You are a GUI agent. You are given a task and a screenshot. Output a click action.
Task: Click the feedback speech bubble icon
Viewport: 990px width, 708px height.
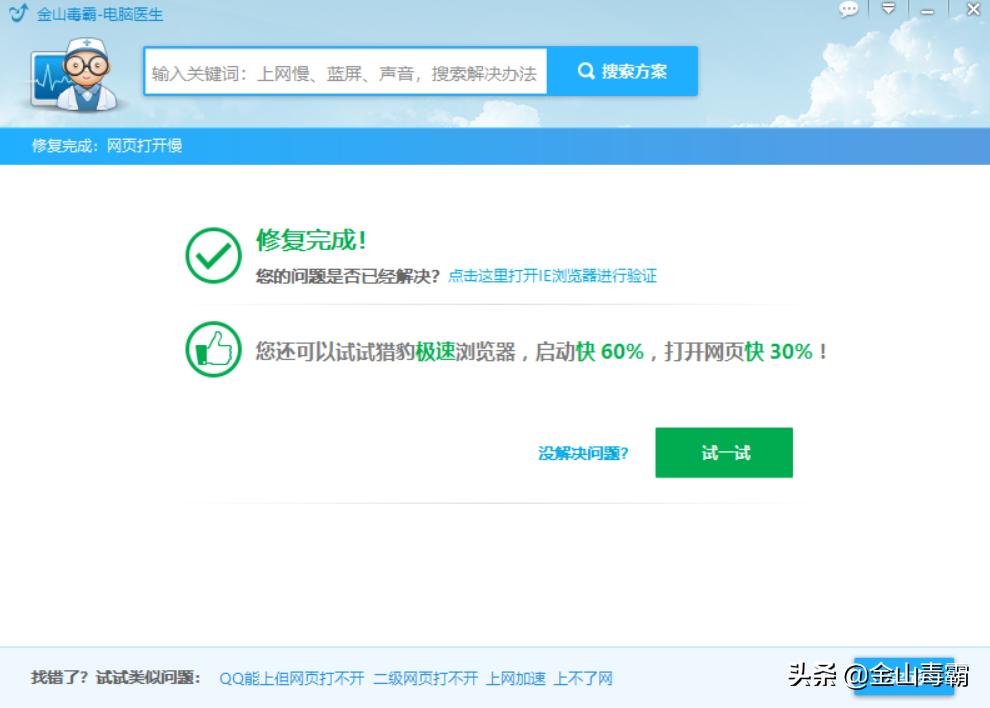point(849,10)
